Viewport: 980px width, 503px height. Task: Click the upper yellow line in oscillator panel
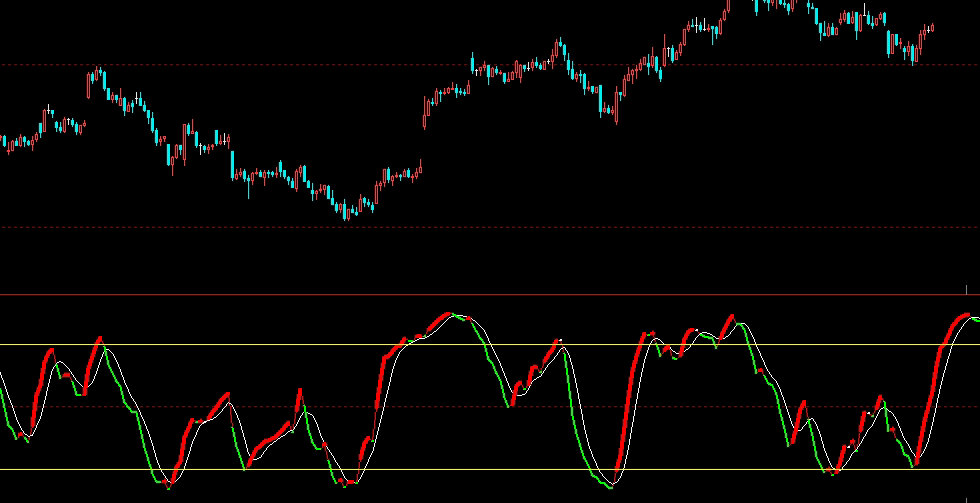[x=490, y=344]
